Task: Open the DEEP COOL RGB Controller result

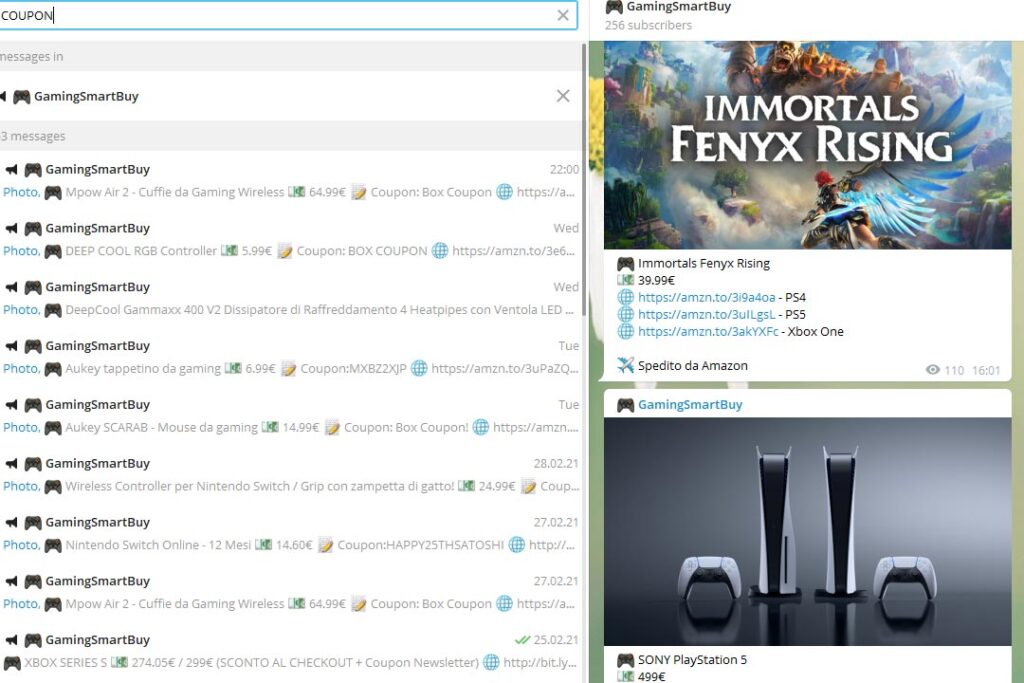Action: [x=291, y=240]
